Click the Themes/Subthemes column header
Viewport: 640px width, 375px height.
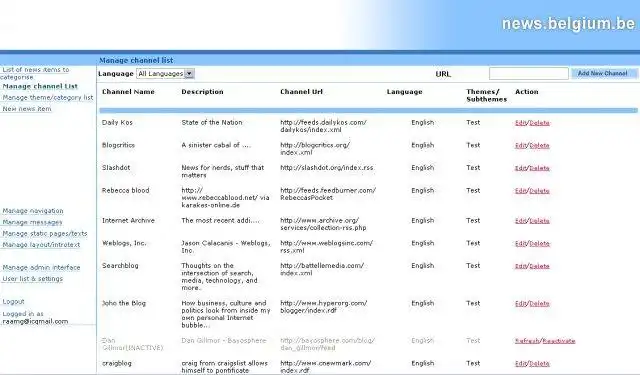point(487,95)
